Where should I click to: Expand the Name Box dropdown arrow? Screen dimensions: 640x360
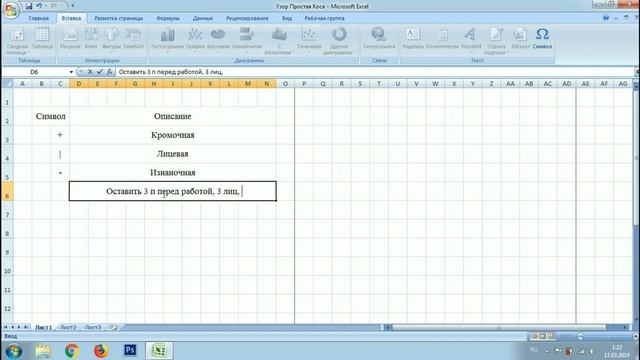[71, 72]
